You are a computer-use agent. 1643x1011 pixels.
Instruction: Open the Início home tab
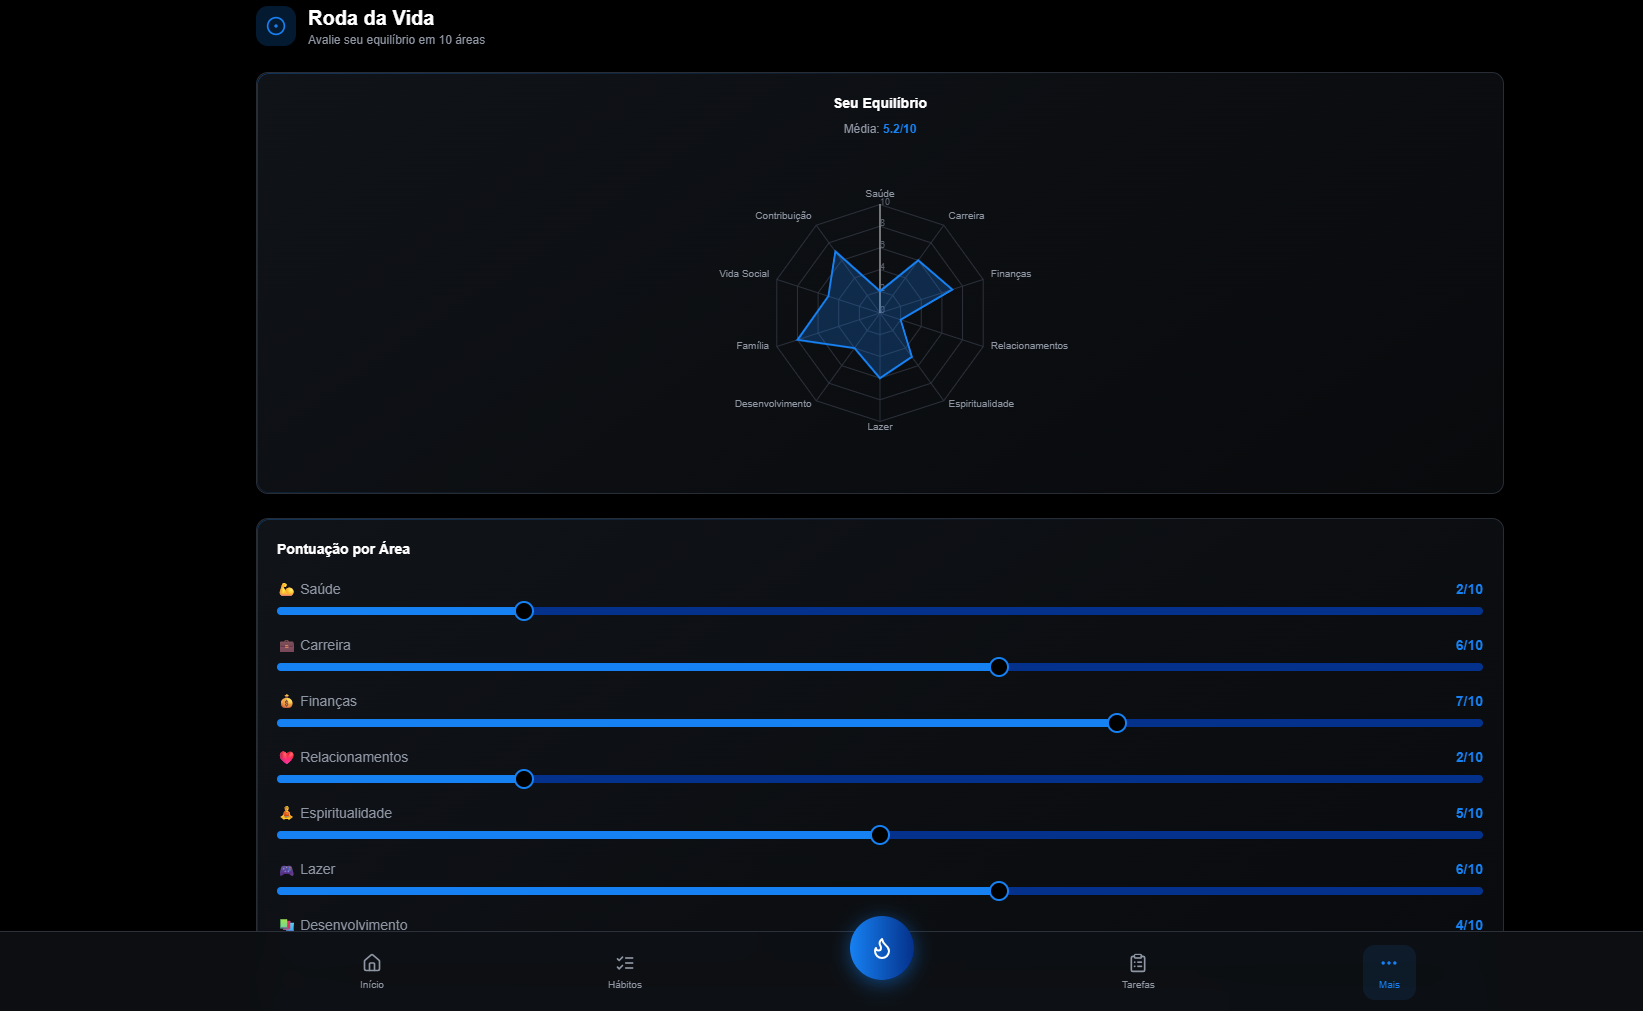click(372, 970)
